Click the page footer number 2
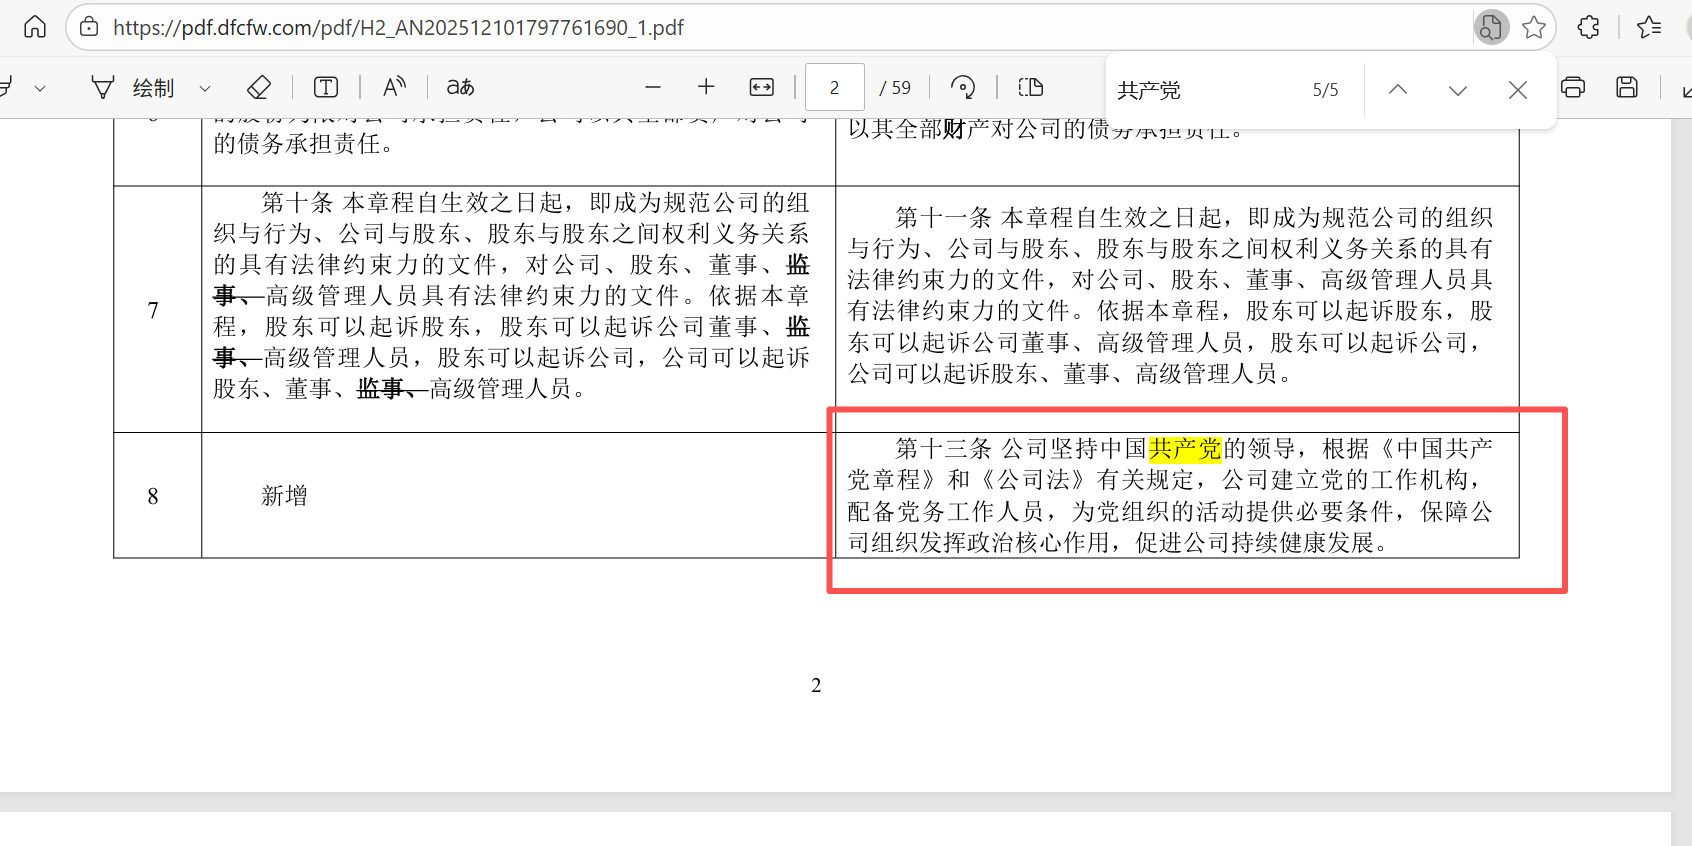Screen dimensions: 1692x846 click(x=816, y=685)
